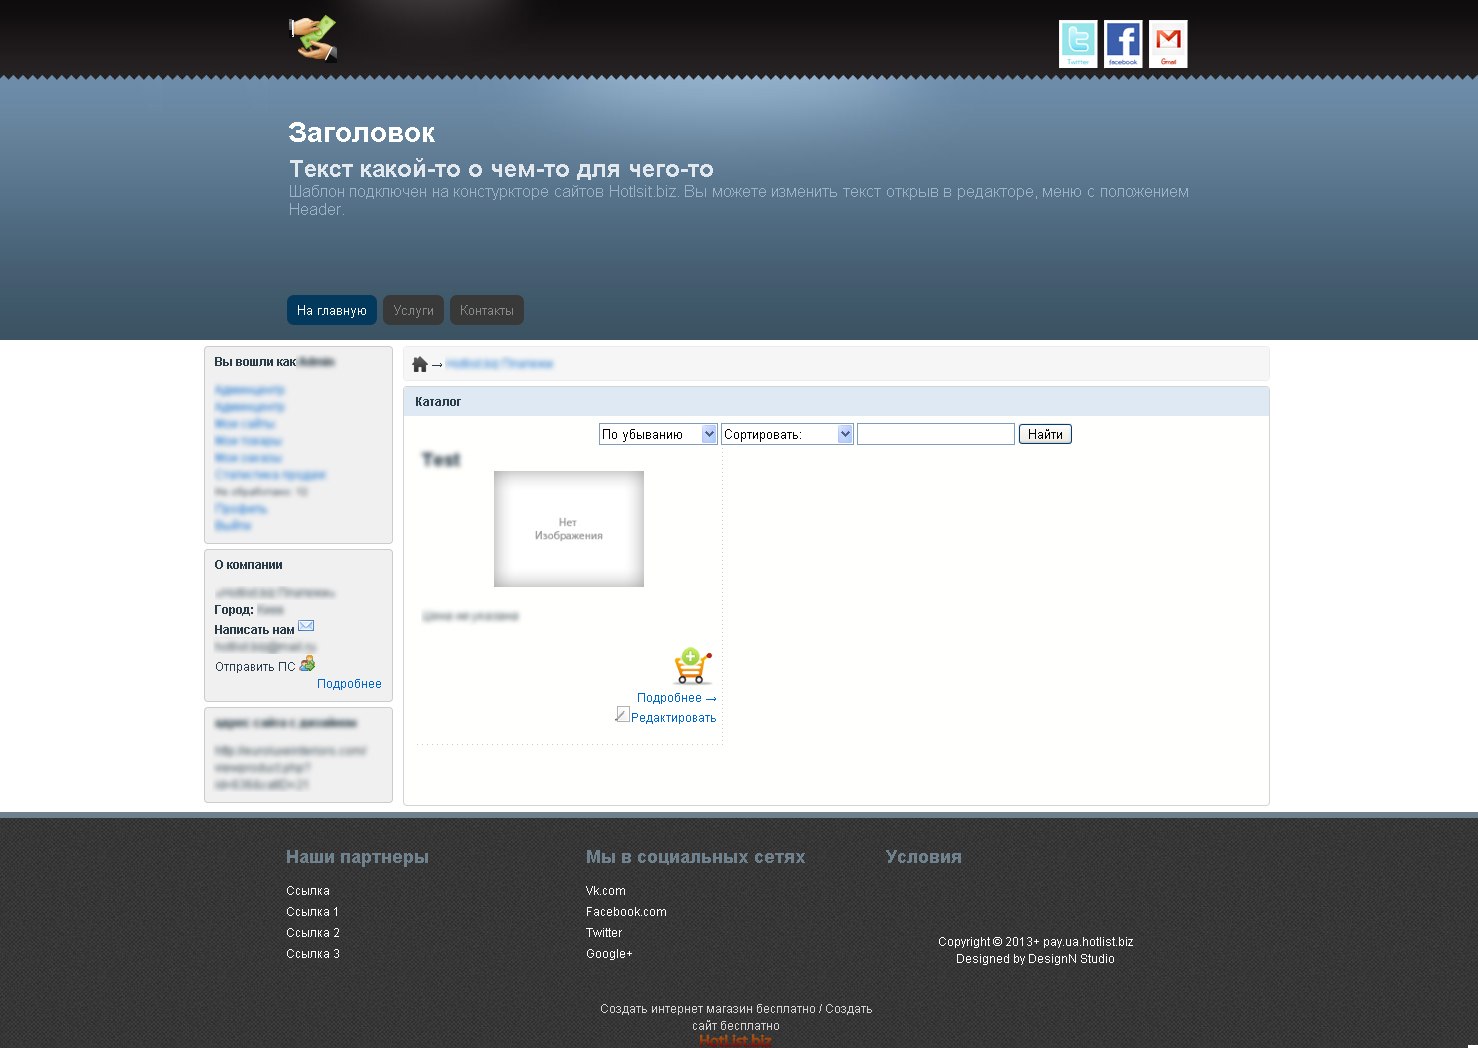This screenshot has height=1048, width=1478.
Task: Open the Услуги menu item
Action: tap(414, 310)
